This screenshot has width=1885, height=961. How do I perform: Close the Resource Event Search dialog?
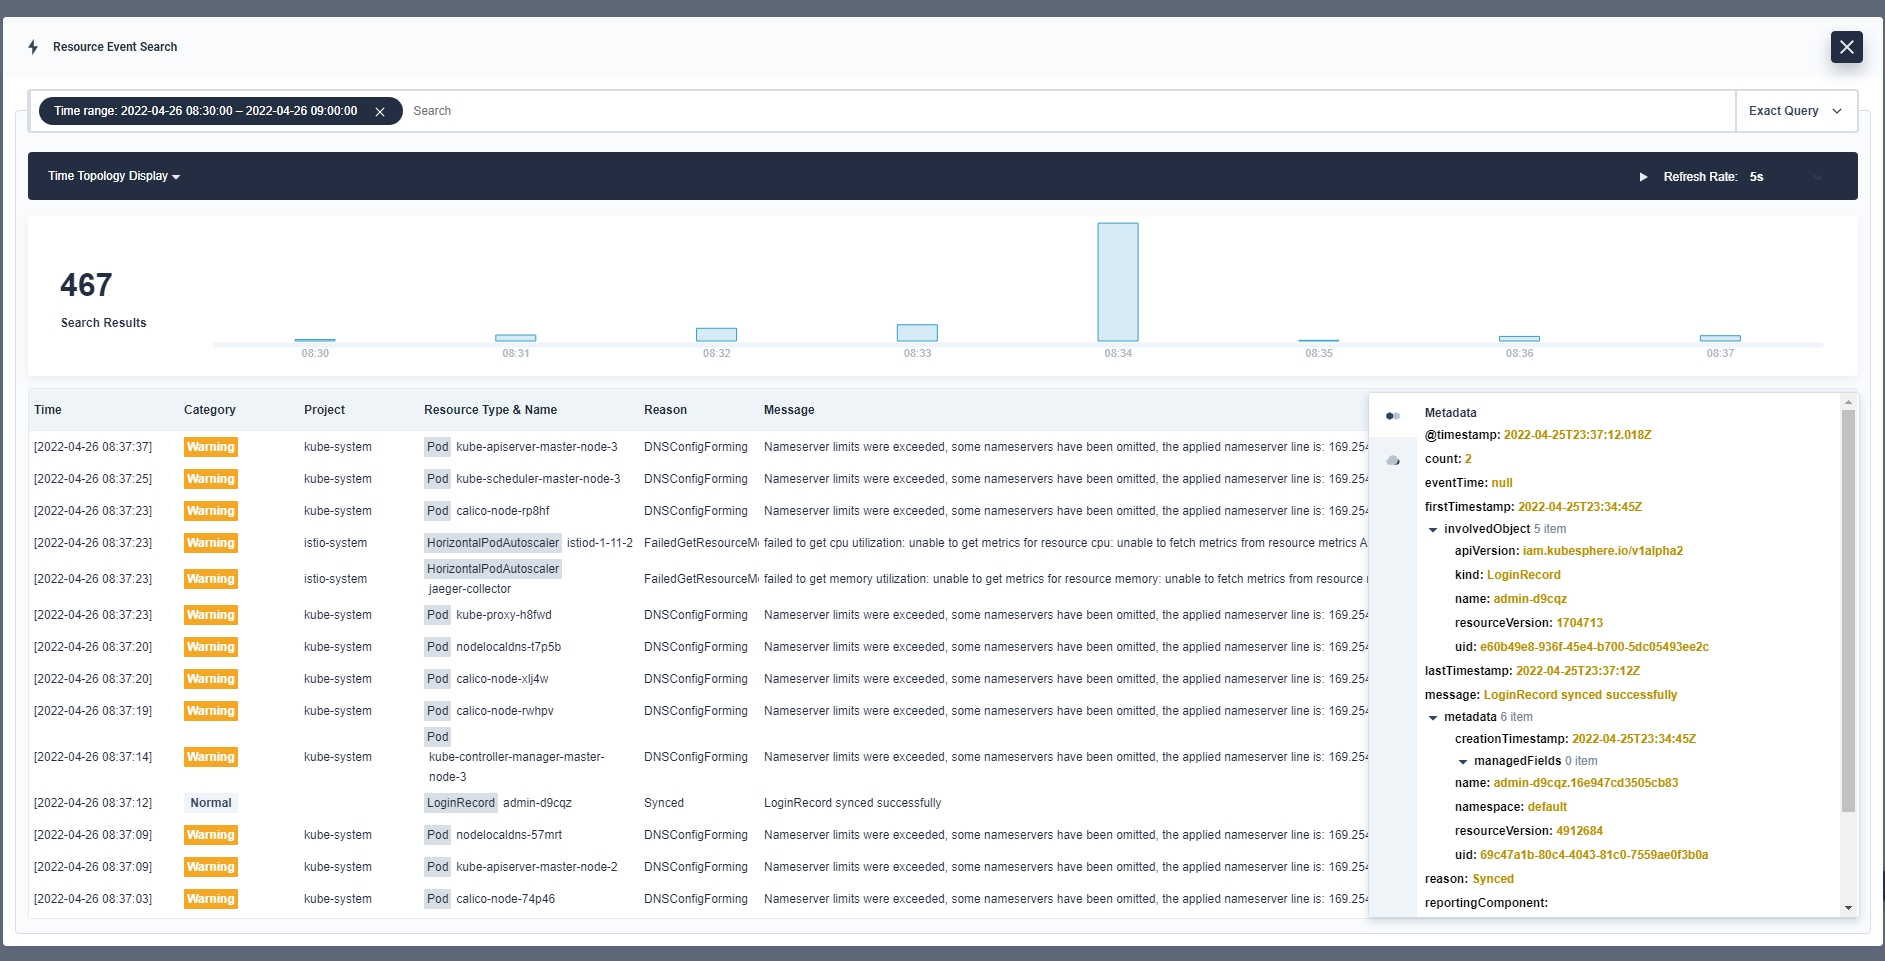[1846, 47]
